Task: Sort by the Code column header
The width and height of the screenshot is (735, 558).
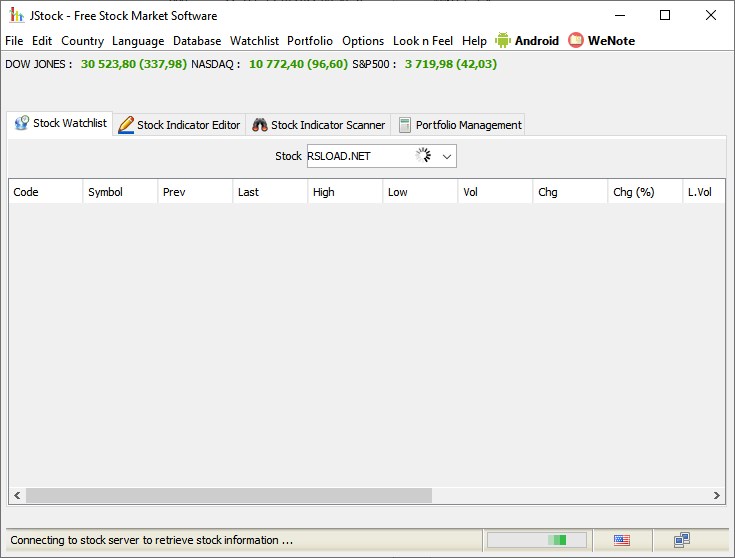Action: [45, 192]
